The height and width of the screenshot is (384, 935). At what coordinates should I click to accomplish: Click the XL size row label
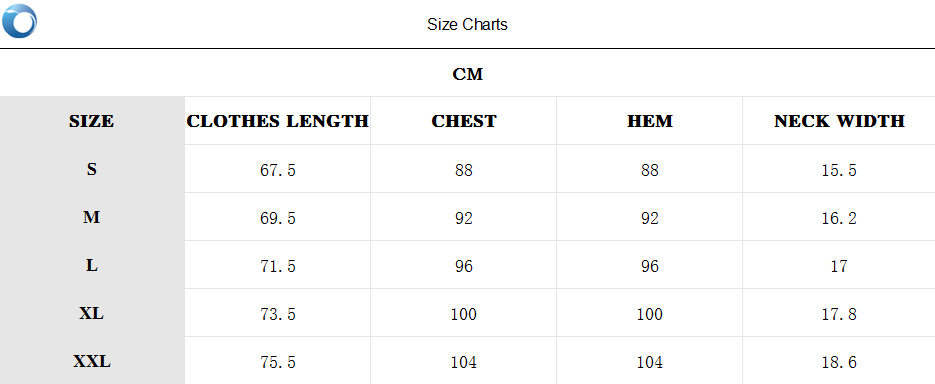tap(91, 314)
